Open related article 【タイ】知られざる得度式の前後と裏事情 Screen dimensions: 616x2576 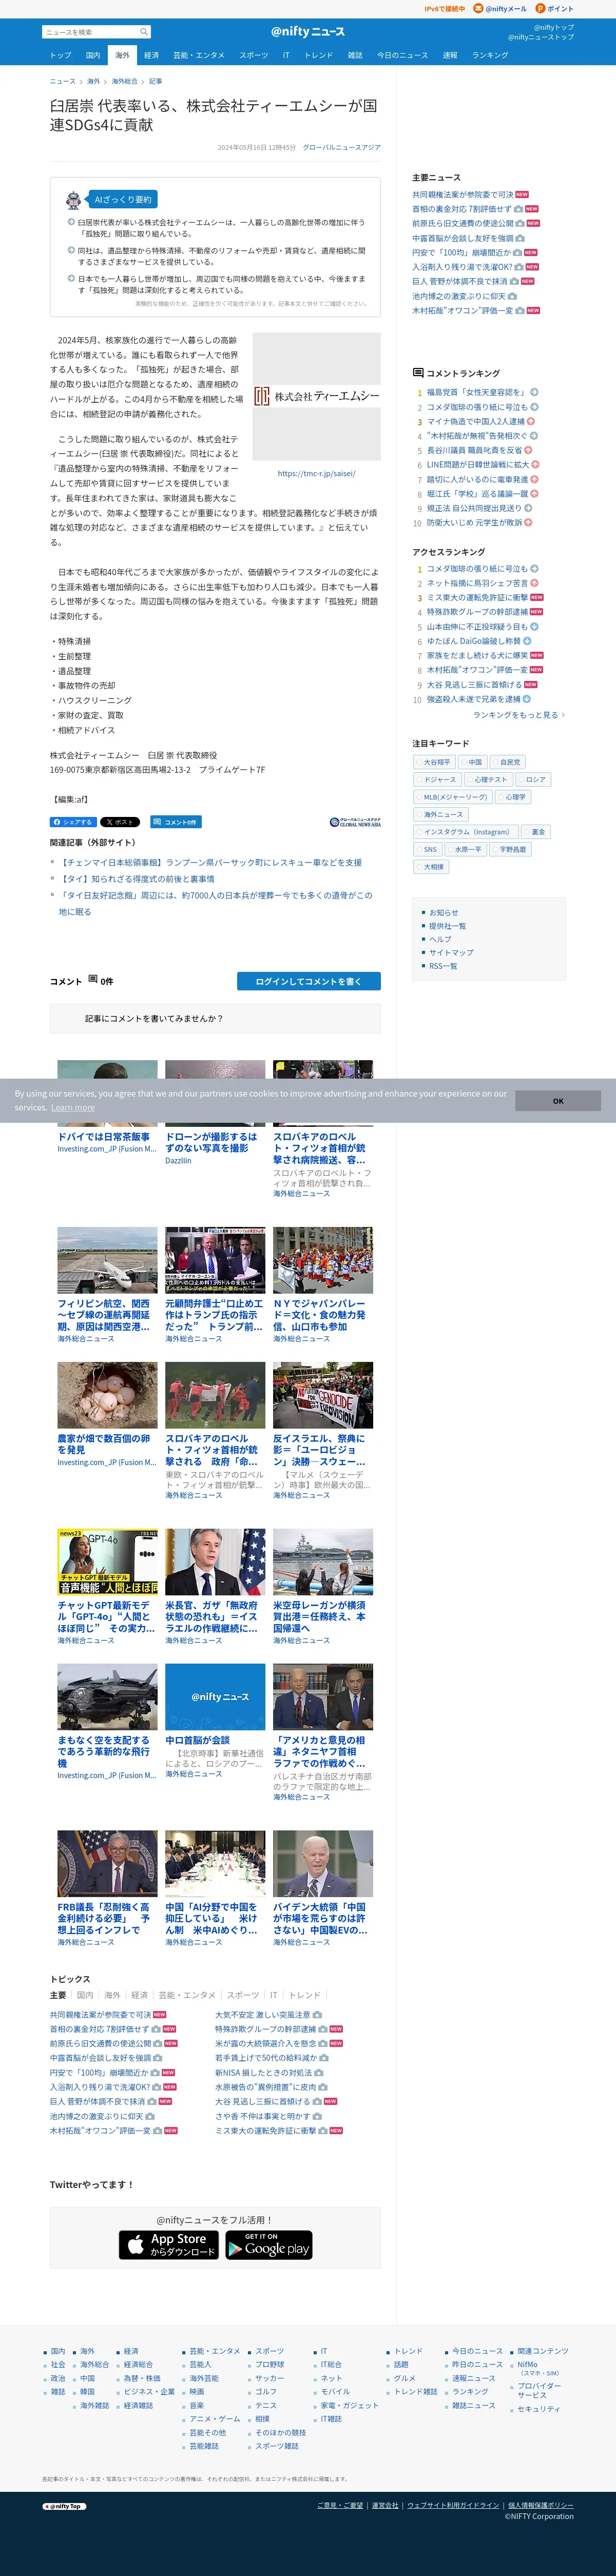[136, 879]
